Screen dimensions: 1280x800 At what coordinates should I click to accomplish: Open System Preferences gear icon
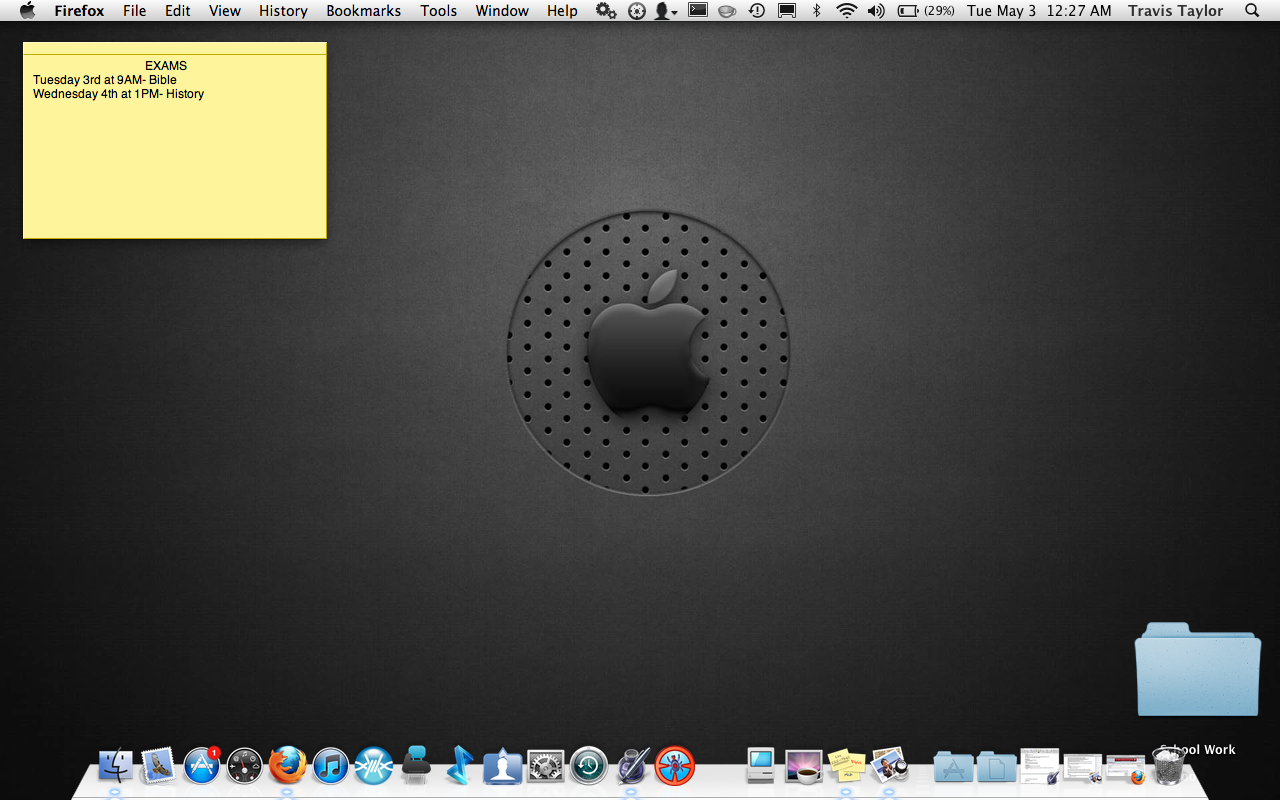pyautogui.click(x=546, y=766)
